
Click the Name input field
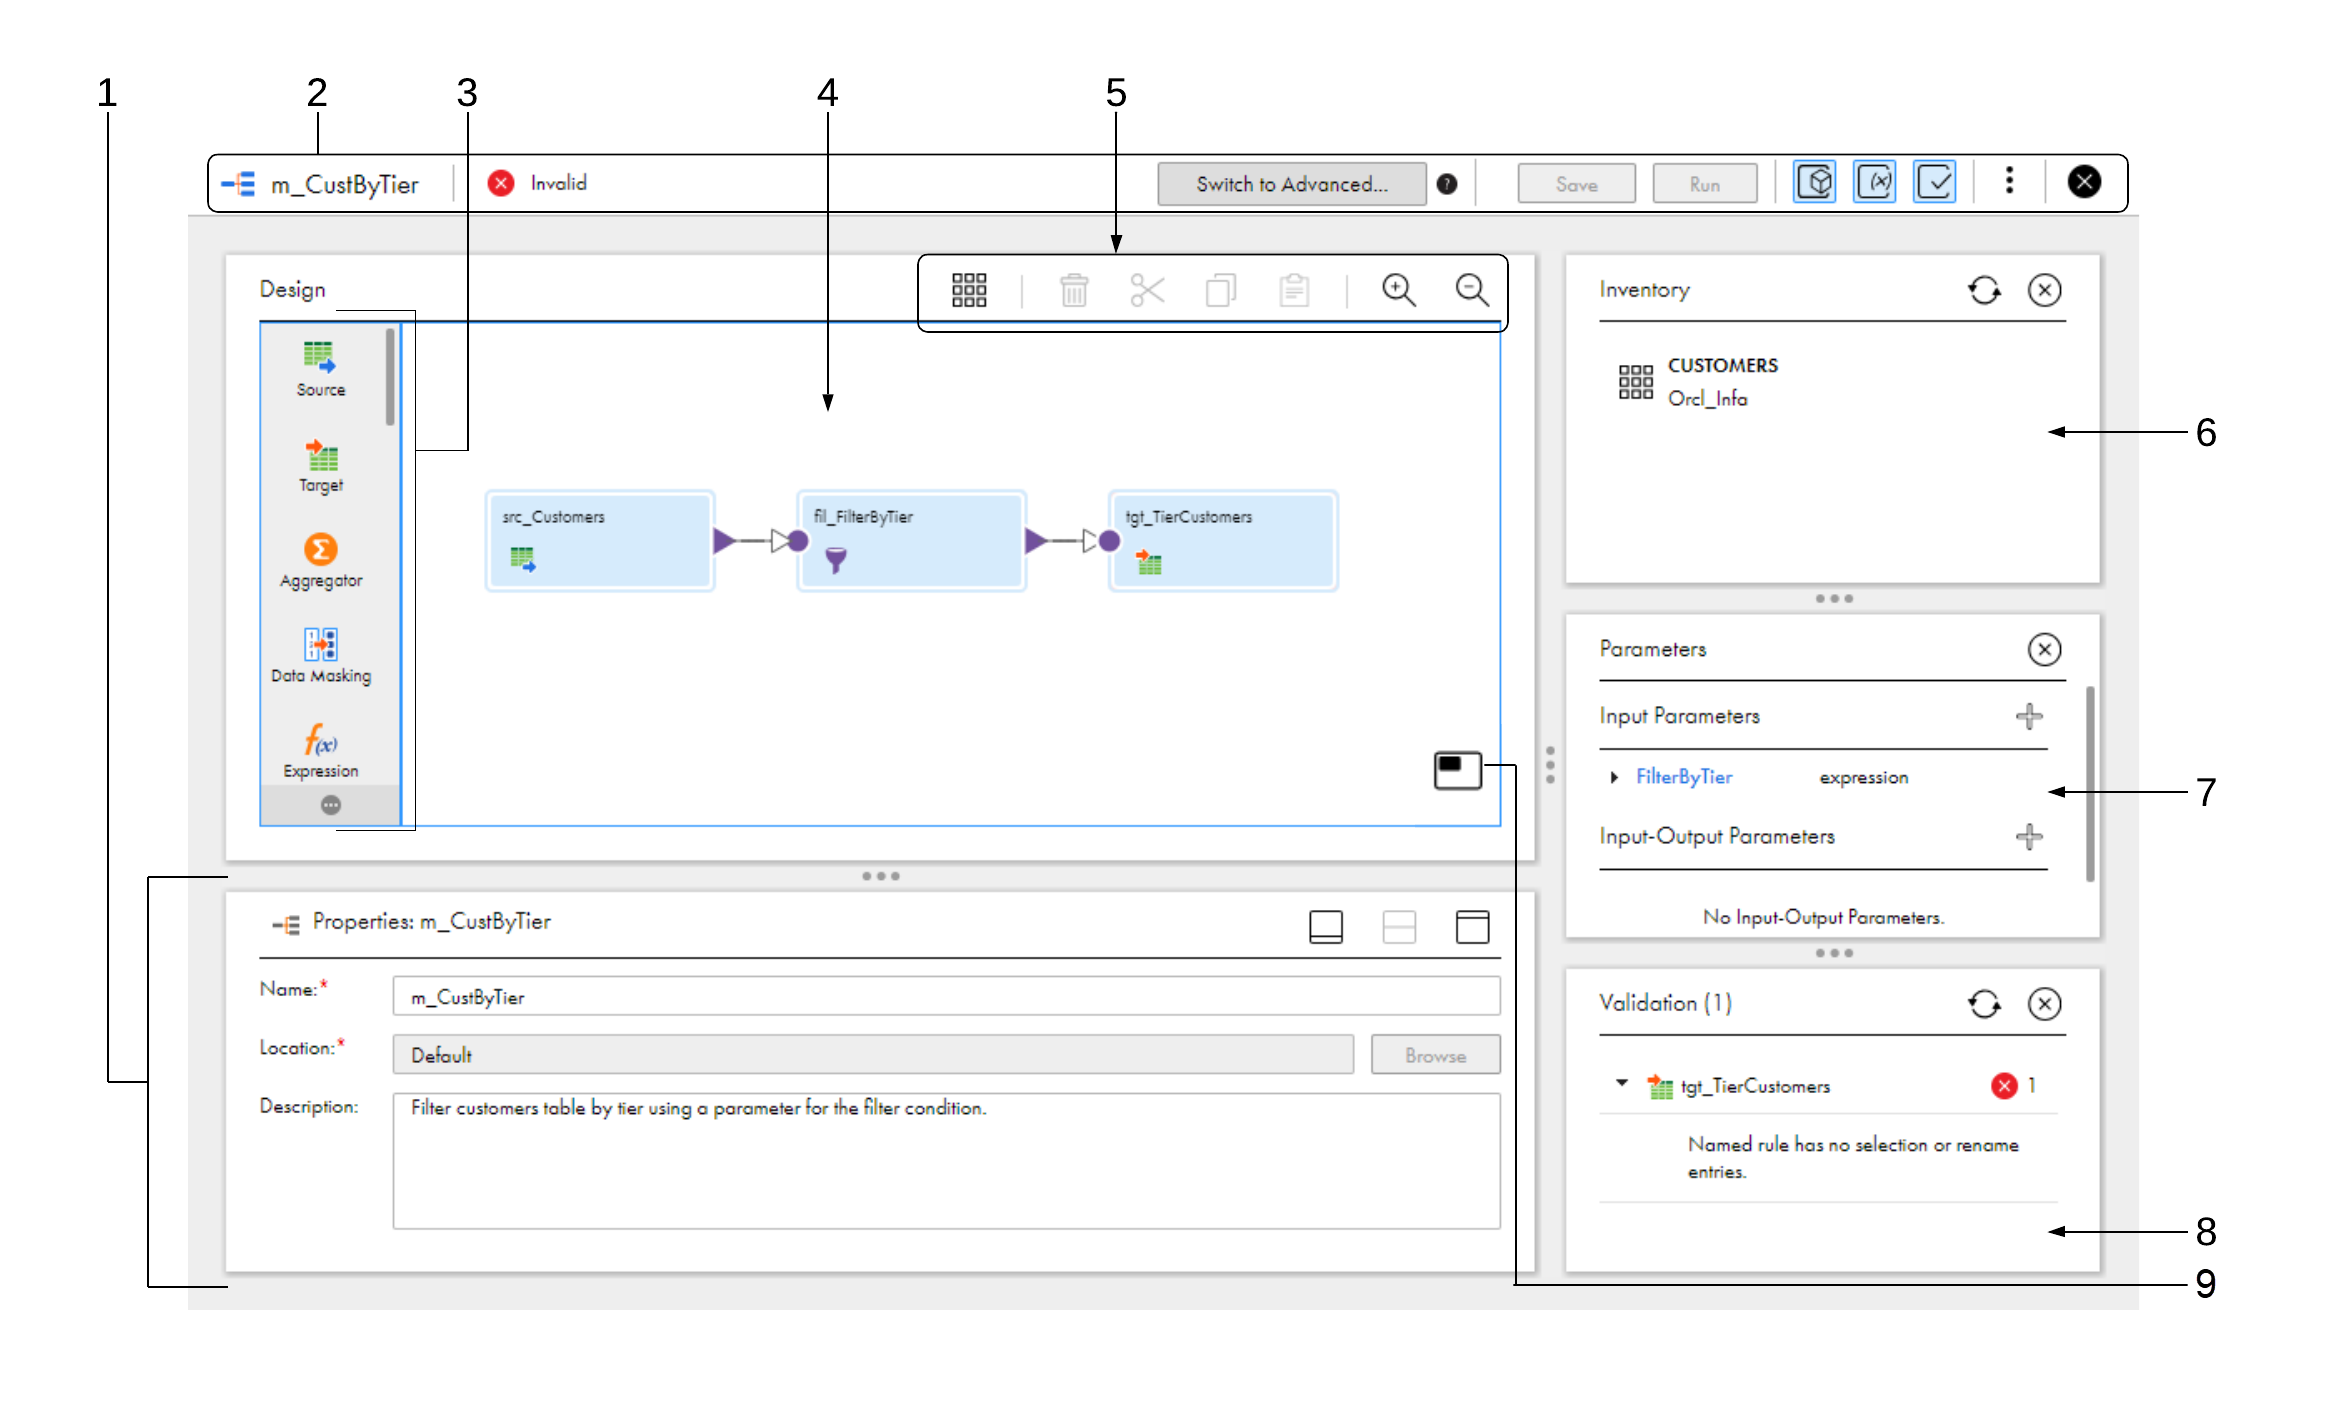coord(946,997)
